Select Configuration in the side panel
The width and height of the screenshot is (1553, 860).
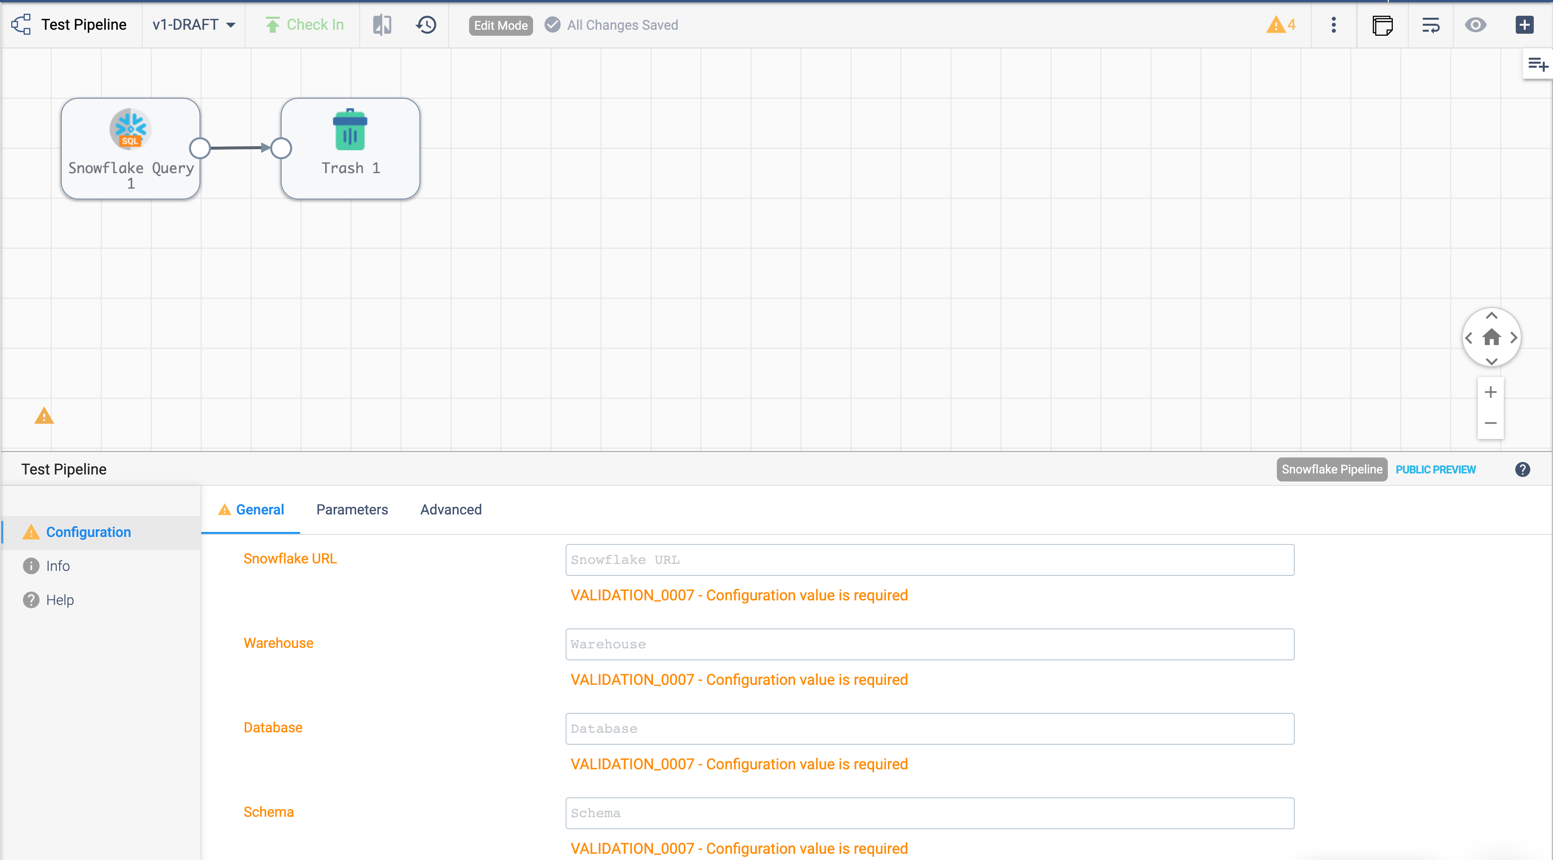coord(101,532)
